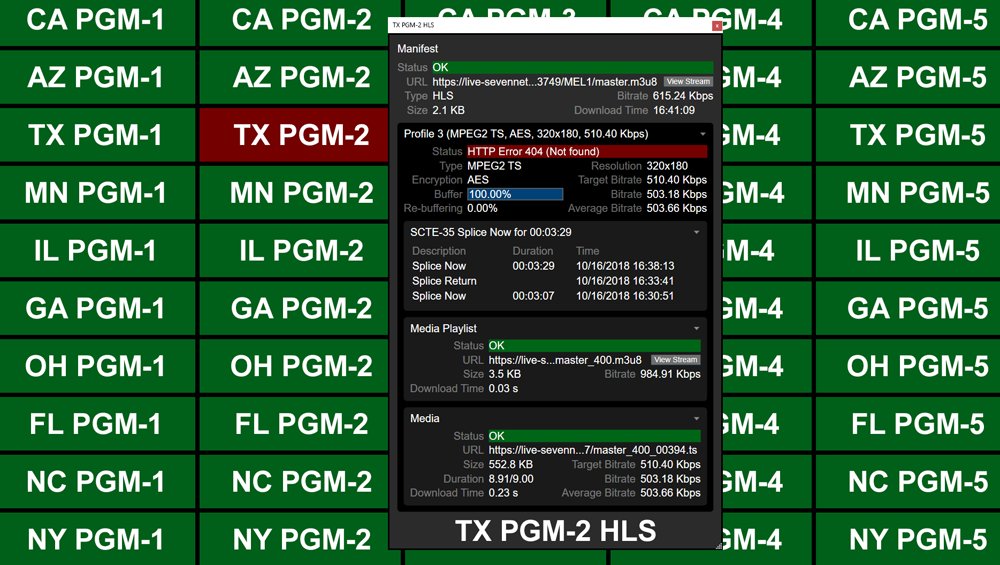Open the AZ PGM-2 tile

coord(295,77)
